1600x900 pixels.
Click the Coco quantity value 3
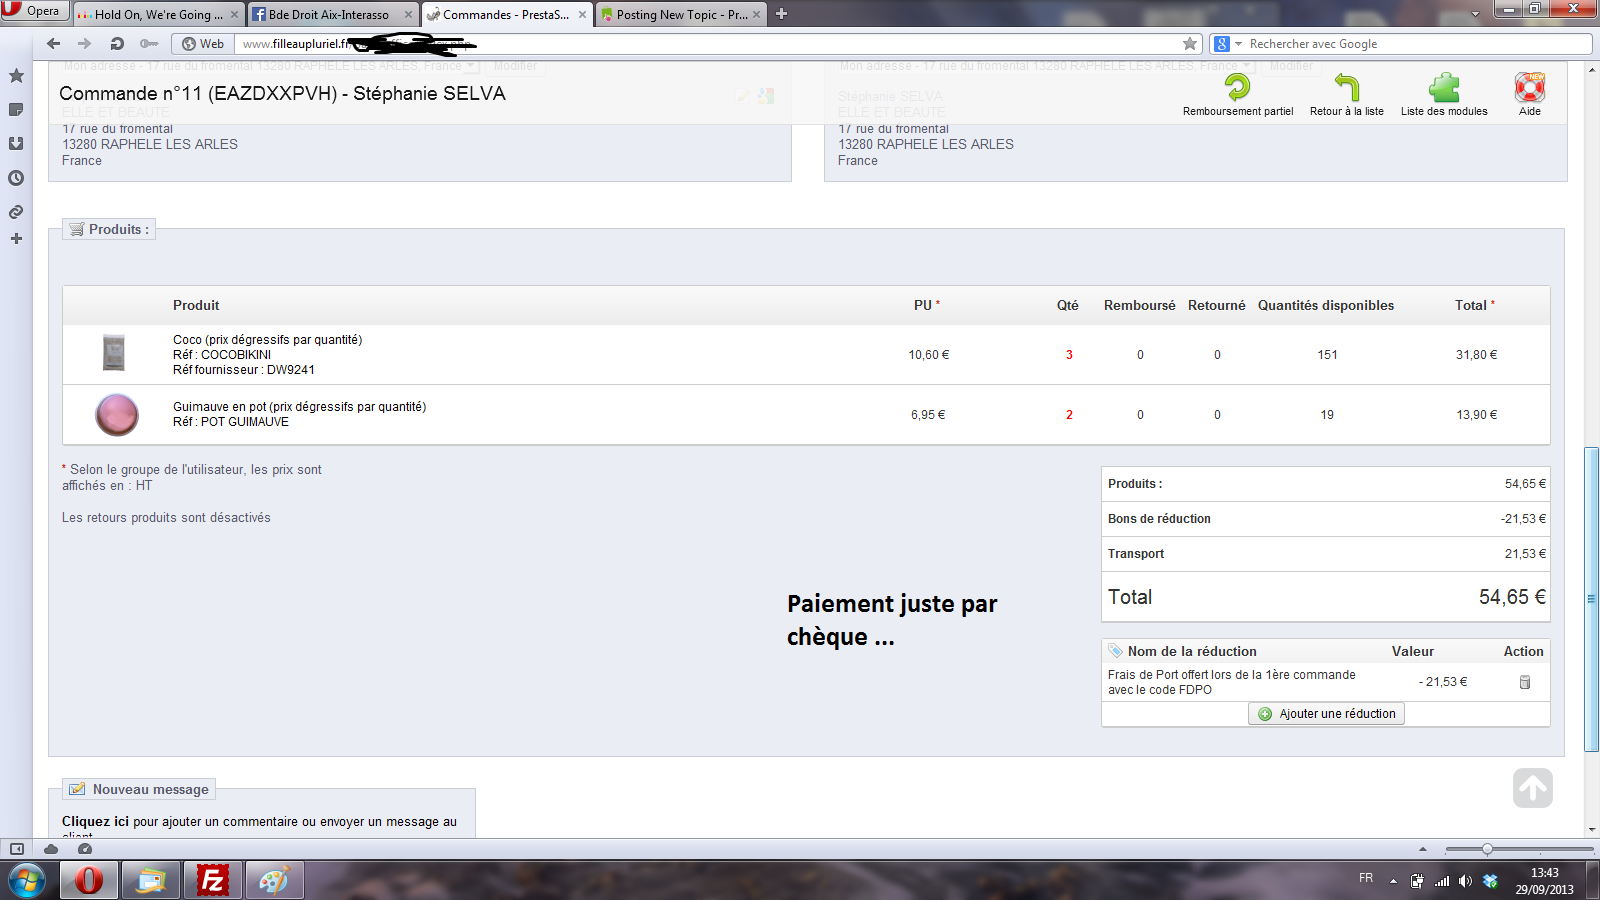1069,355
